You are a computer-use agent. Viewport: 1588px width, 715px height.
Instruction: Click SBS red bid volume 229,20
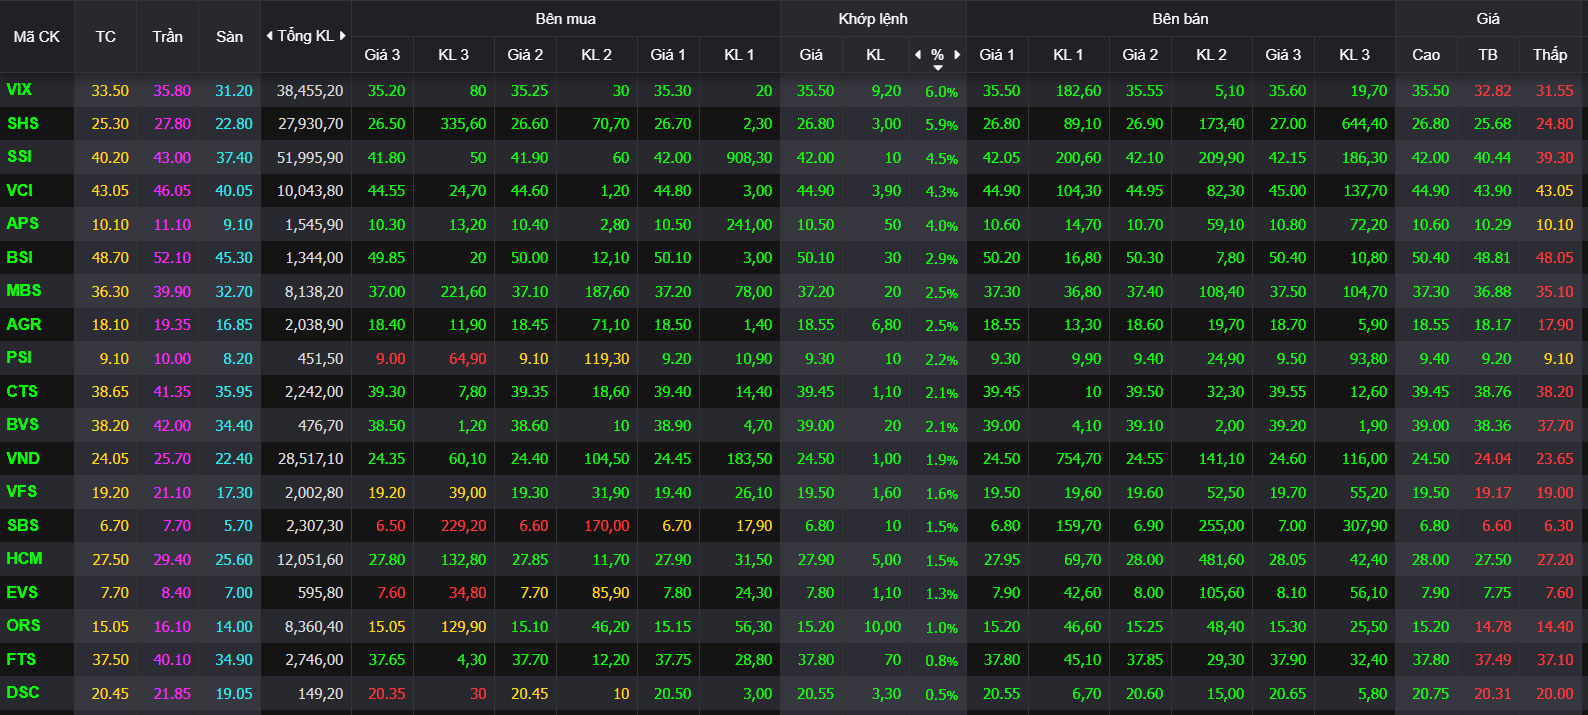click(464, 526)
